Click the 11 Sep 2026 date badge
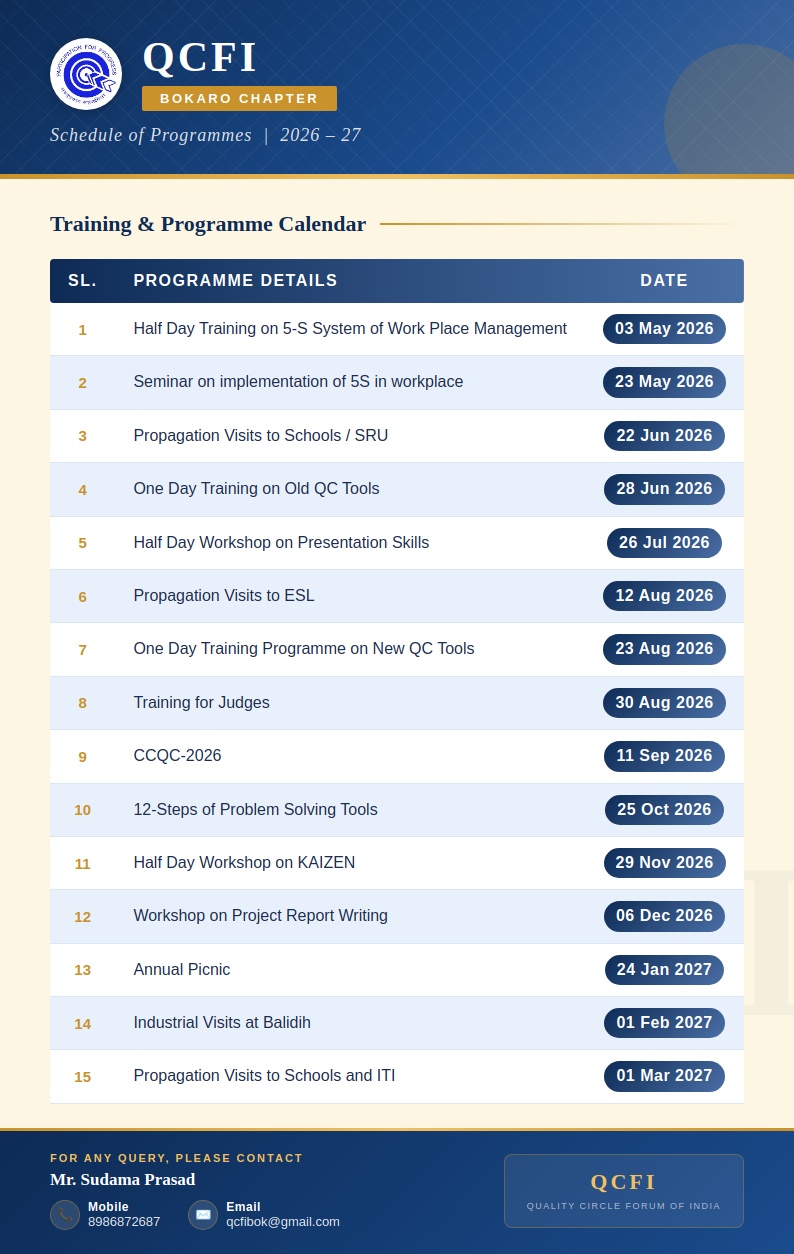 (x=664, y=756)
